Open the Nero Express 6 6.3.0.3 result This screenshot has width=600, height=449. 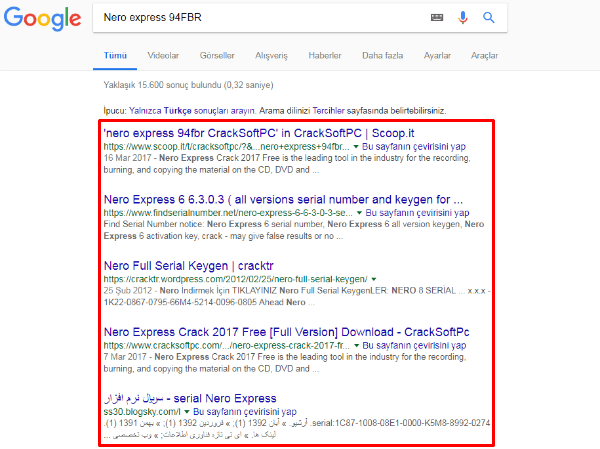[283, 199]
